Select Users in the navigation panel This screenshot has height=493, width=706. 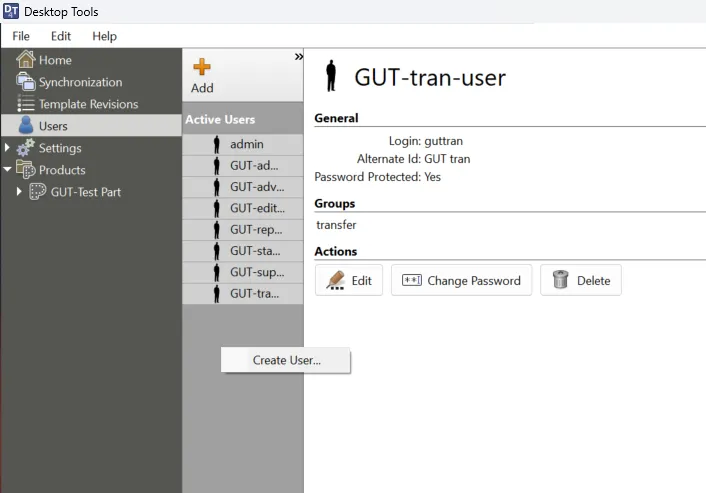[x=53, y=126]
